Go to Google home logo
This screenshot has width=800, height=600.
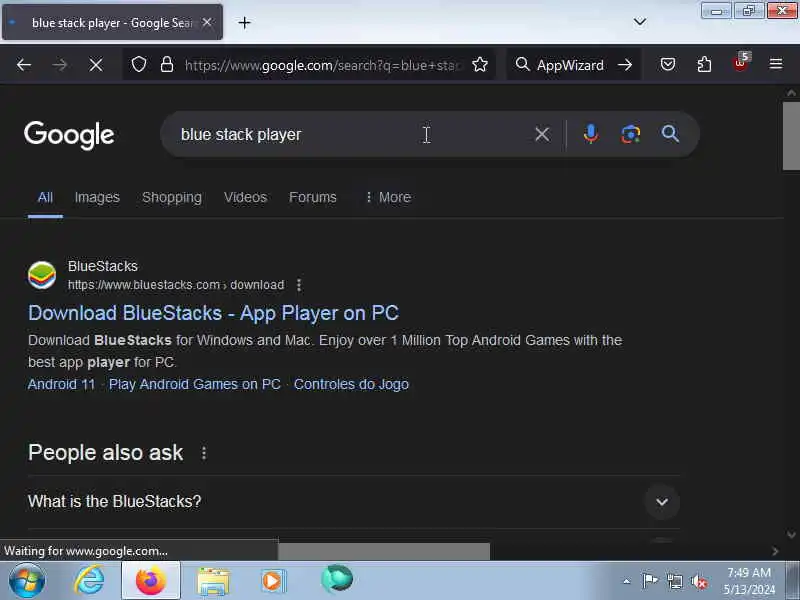pos(69,135)
